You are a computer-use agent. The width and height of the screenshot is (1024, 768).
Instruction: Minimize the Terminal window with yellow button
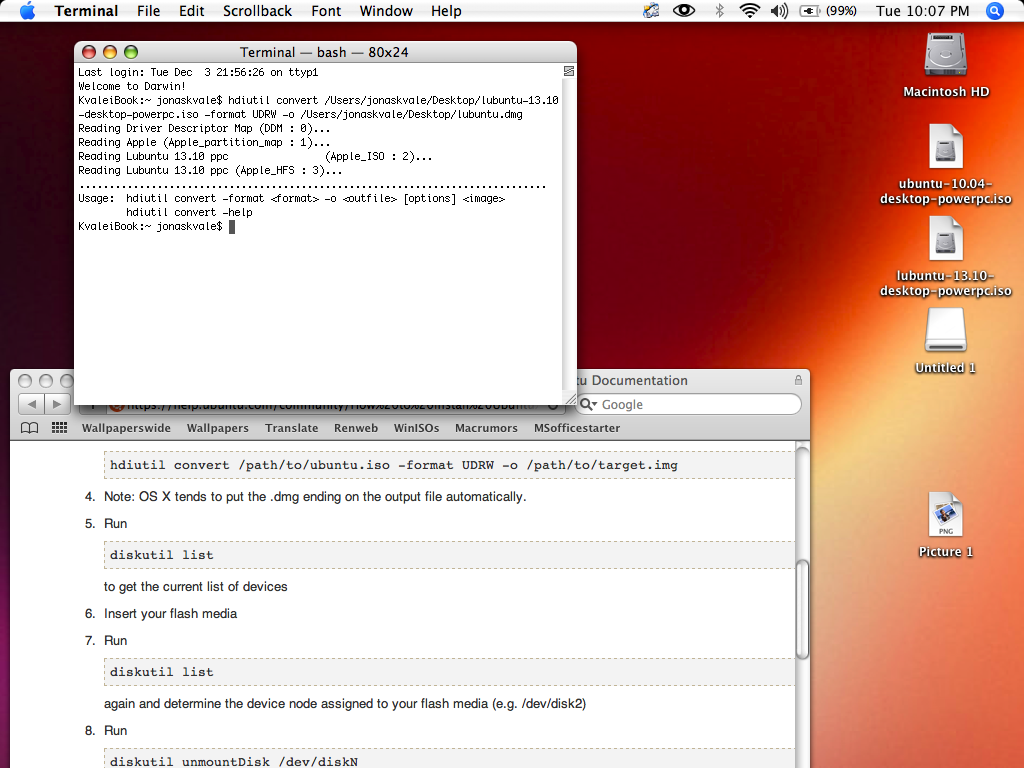click(x=110, y=52)
